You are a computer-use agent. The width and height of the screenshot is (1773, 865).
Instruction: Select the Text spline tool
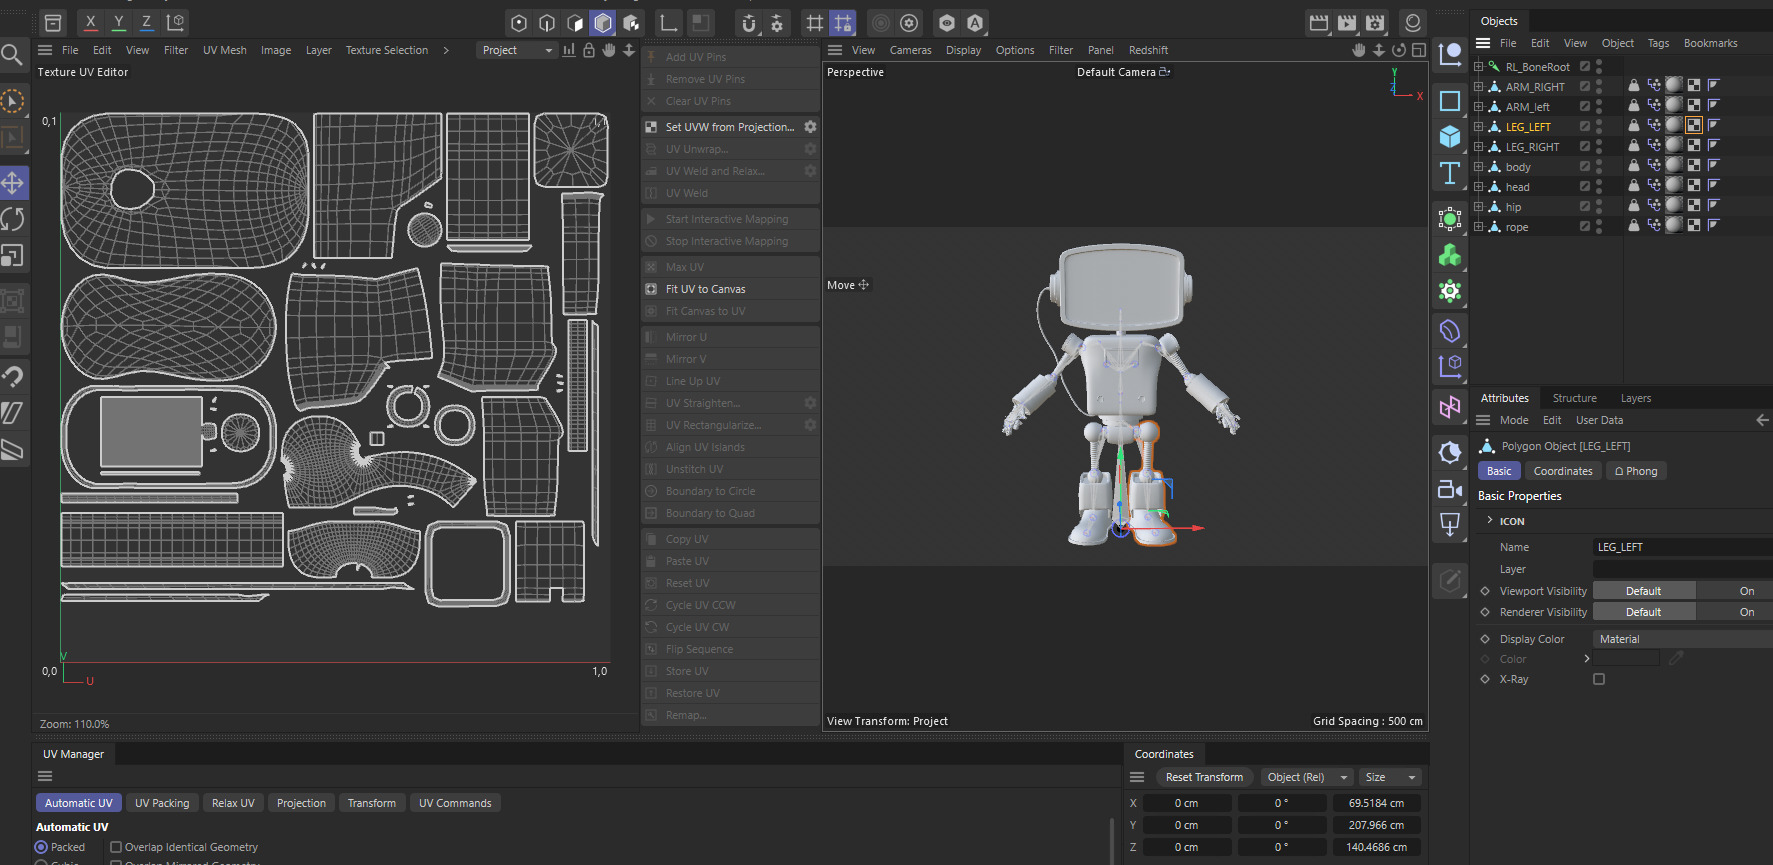point(1450,173)
